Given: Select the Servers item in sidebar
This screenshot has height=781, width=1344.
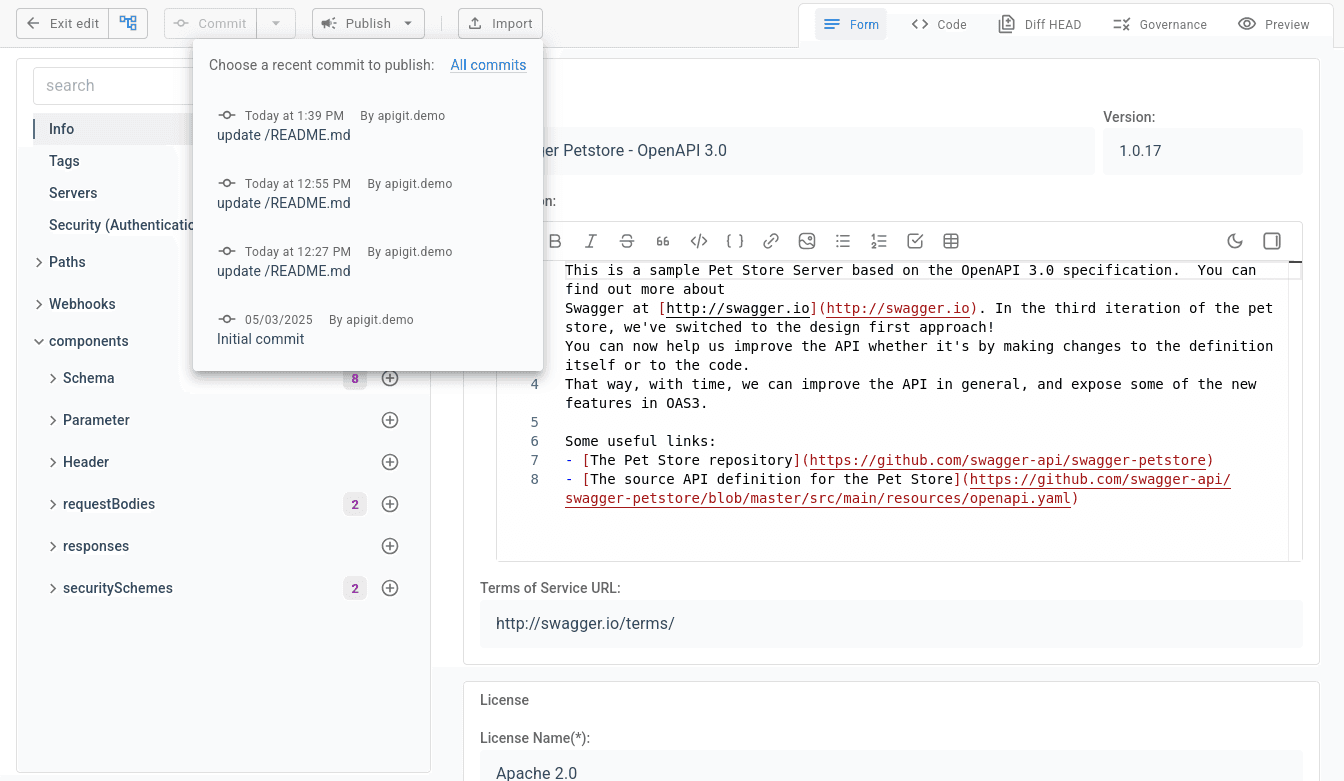Looking at the screenshot, I should coord(73,193).
